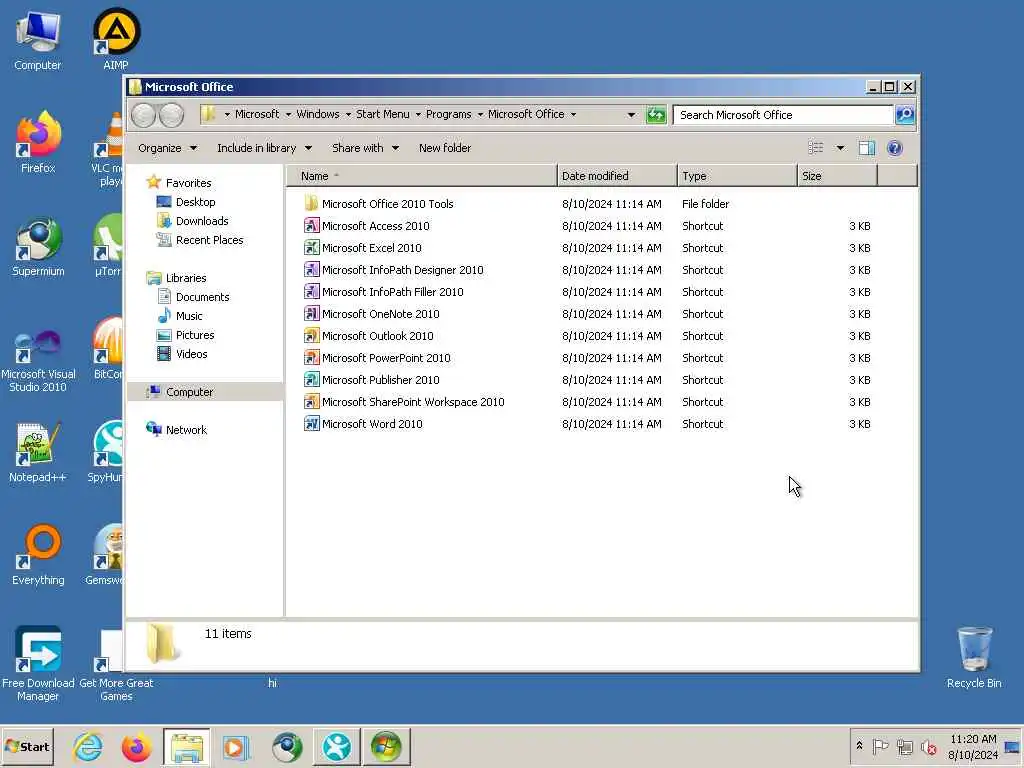This screenshot has width=1024, height=768.
Task: Go to Start Menu breadcrumb segment
Action: [383, 114]
